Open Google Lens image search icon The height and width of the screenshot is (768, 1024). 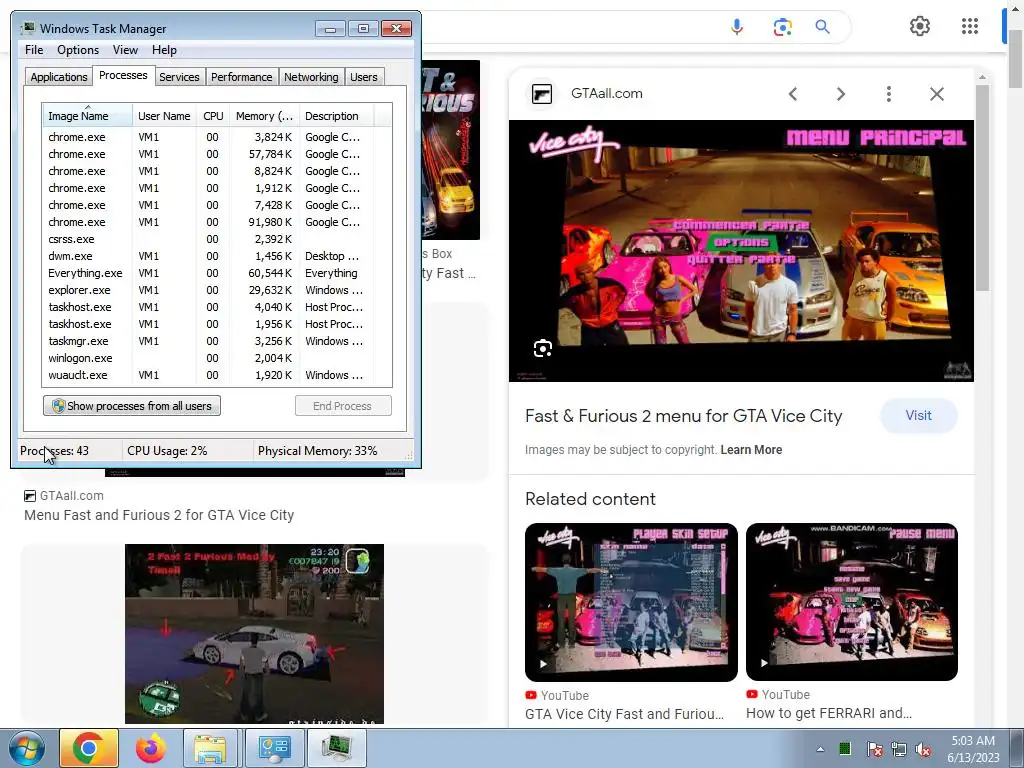(x=782, y=27)
